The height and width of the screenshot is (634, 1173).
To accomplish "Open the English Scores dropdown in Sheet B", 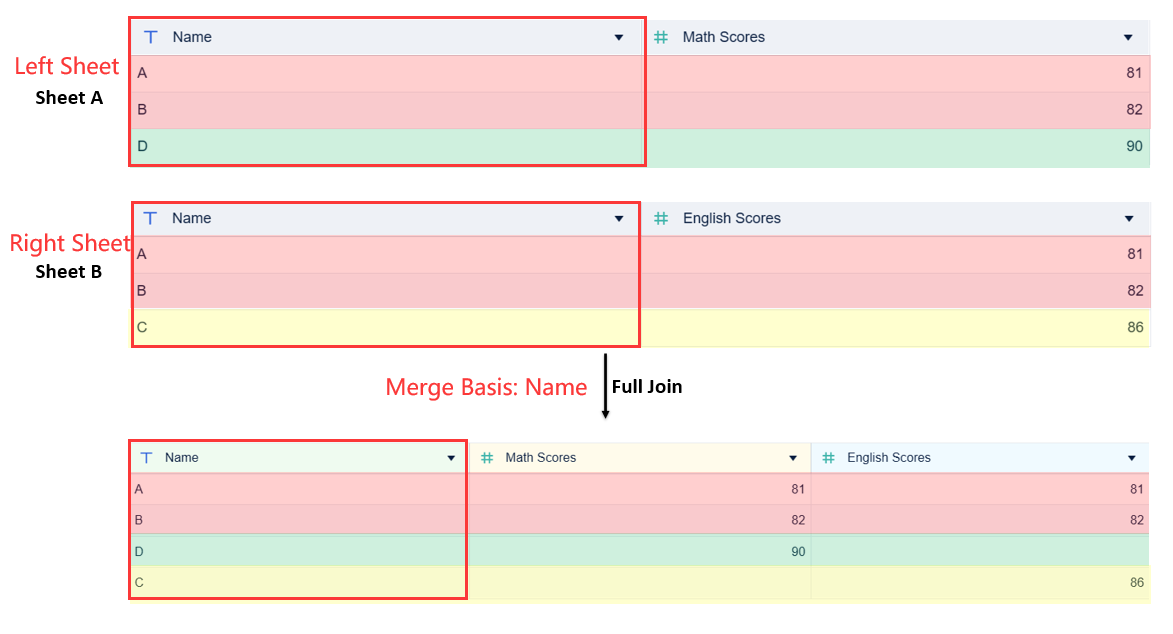I will tap(1129, 218).
